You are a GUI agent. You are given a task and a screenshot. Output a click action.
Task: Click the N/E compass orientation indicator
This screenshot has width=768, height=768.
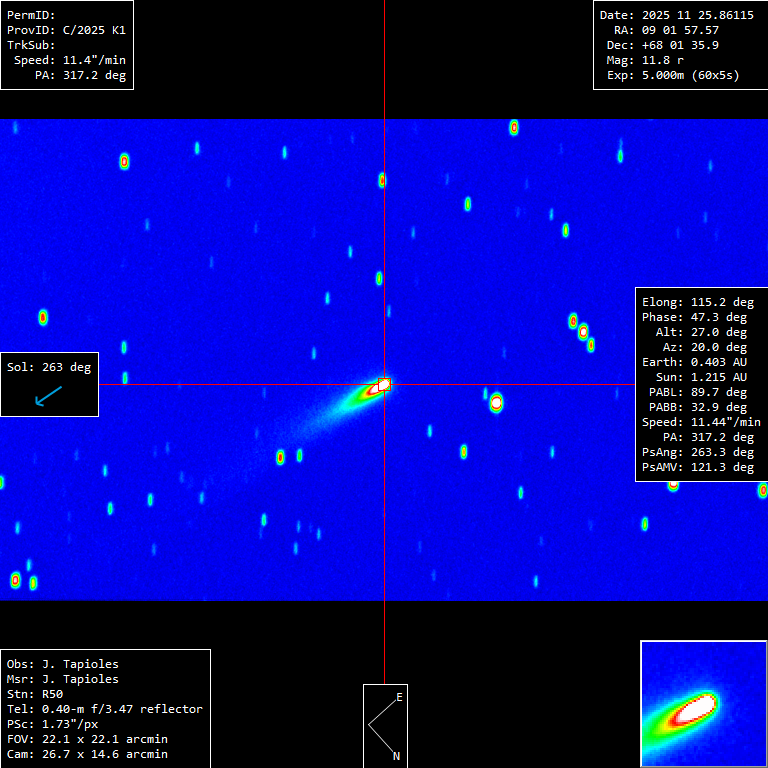385,725
